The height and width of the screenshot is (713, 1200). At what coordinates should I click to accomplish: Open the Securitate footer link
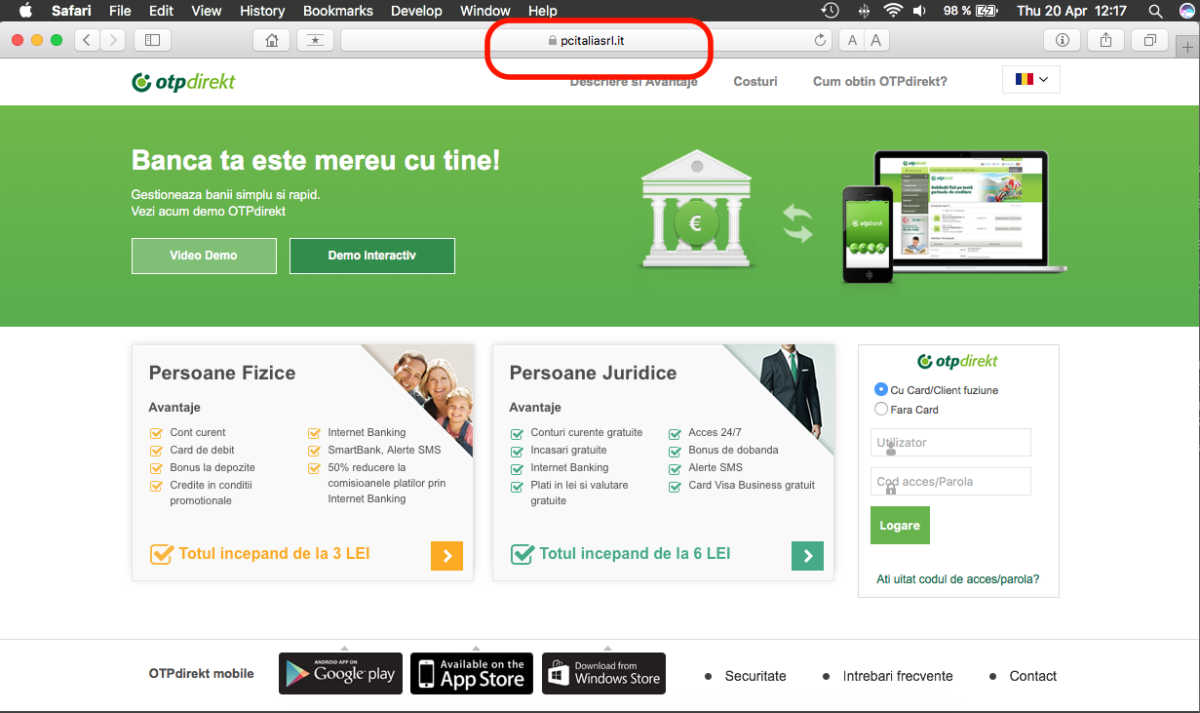[x=755, y=676]
